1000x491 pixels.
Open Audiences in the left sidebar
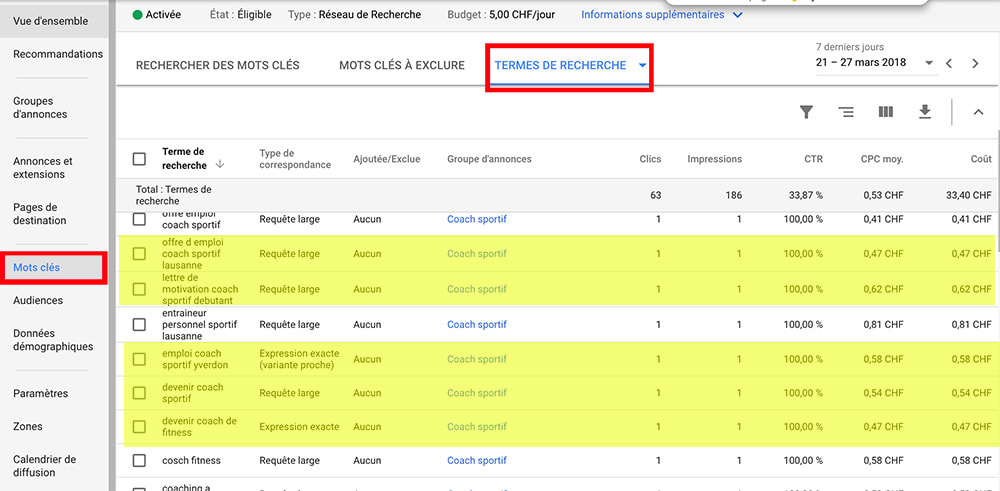pos(38,300)
